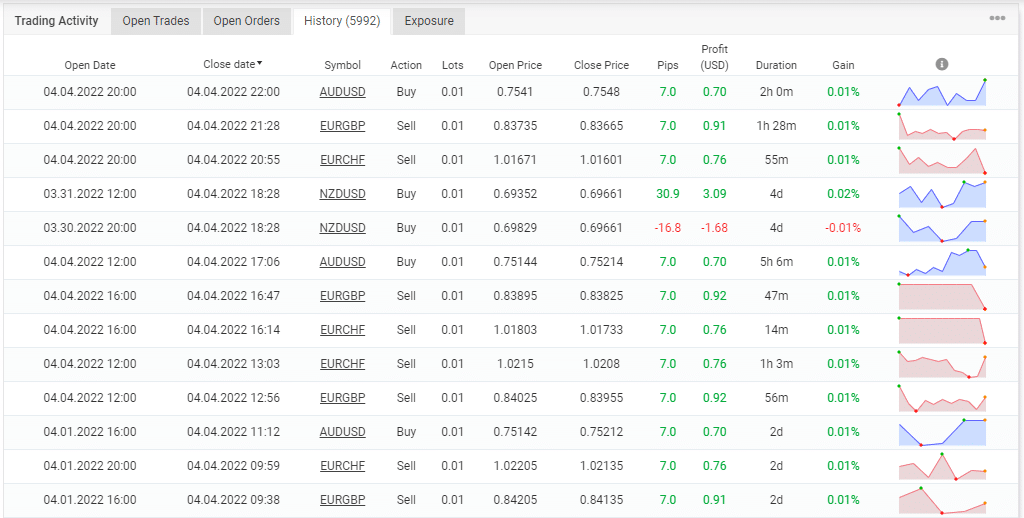
Task: Click the Close date sort arrow
Action: pos(260,64)
